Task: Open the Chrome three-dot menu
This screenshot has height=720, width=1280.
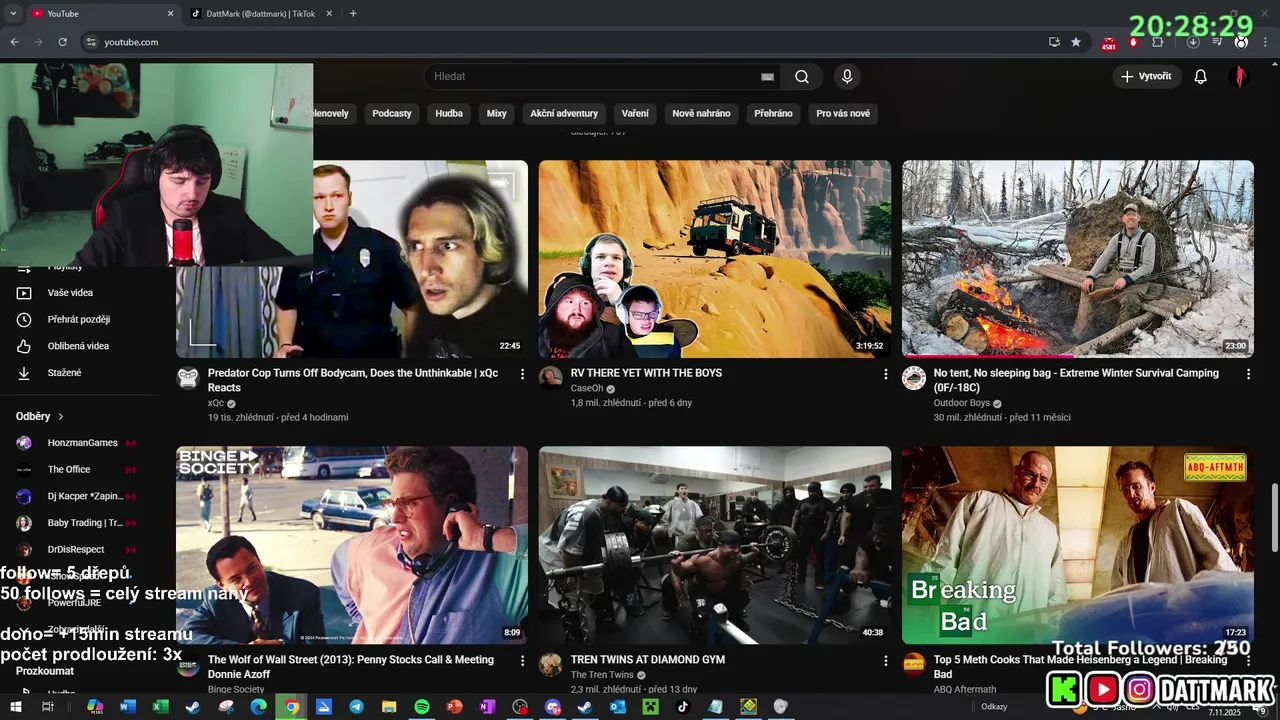Action: click(x=1266, y=42)
